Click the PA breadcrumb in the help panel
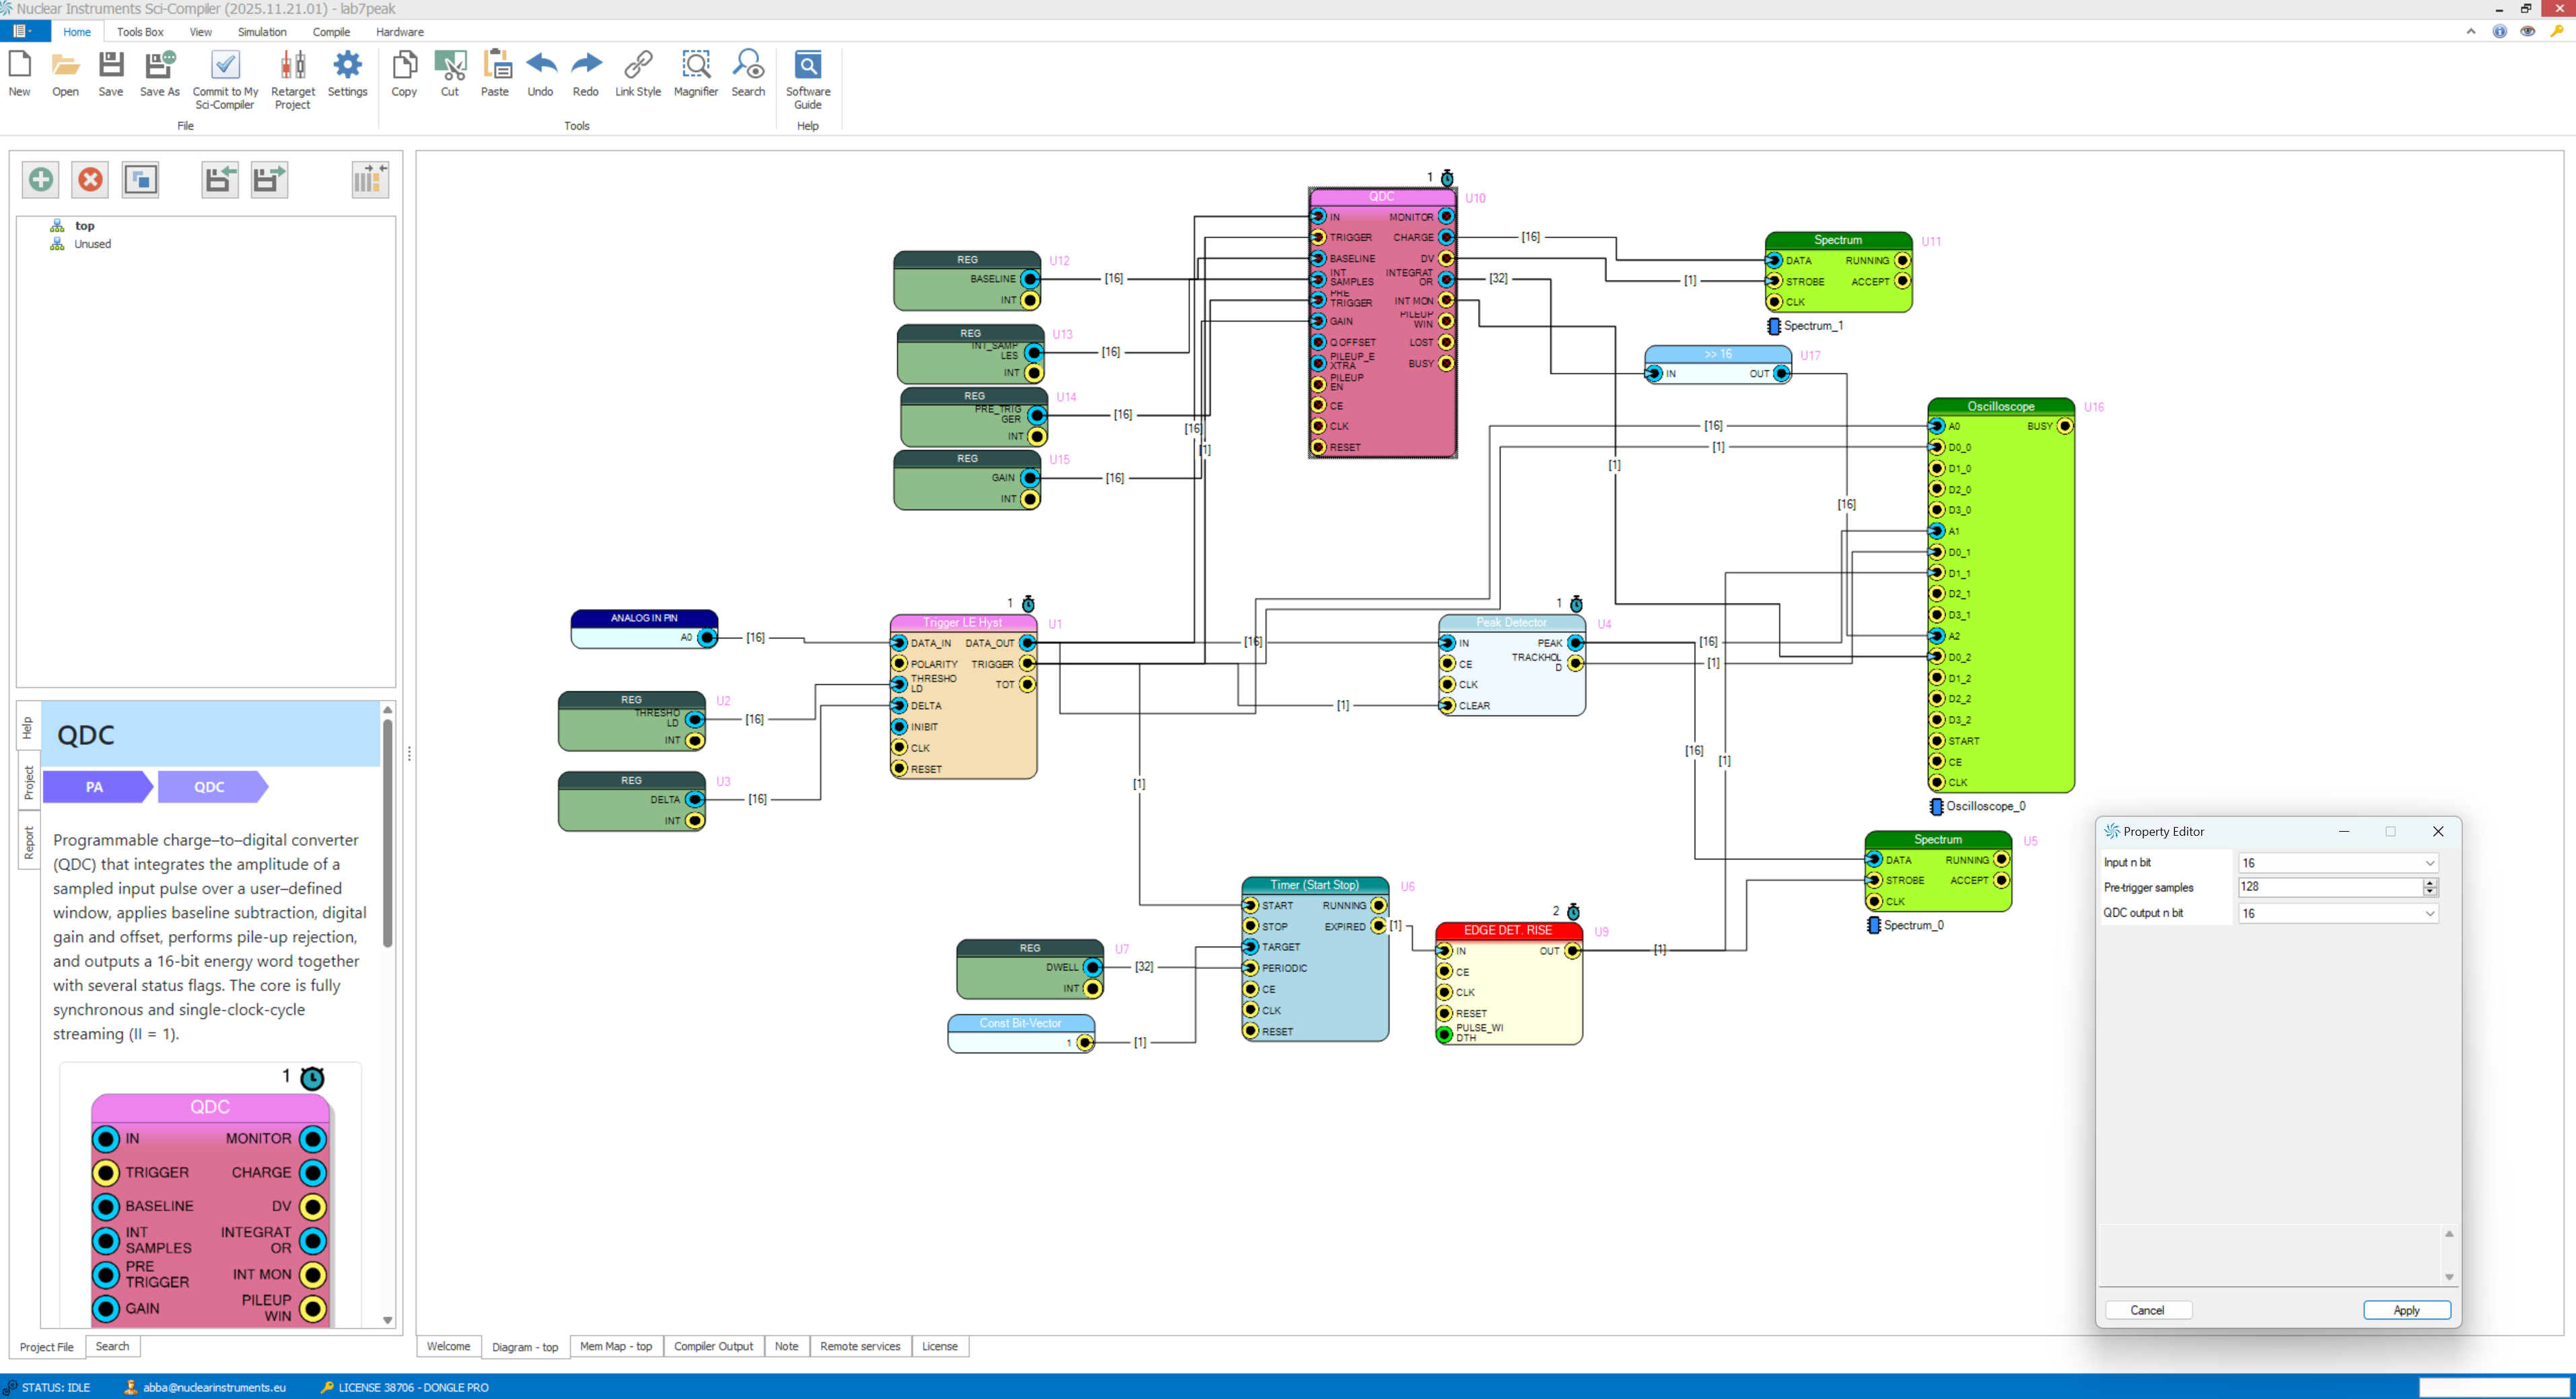Viewport: 2576px width, 1399px height. pos(97,787)
